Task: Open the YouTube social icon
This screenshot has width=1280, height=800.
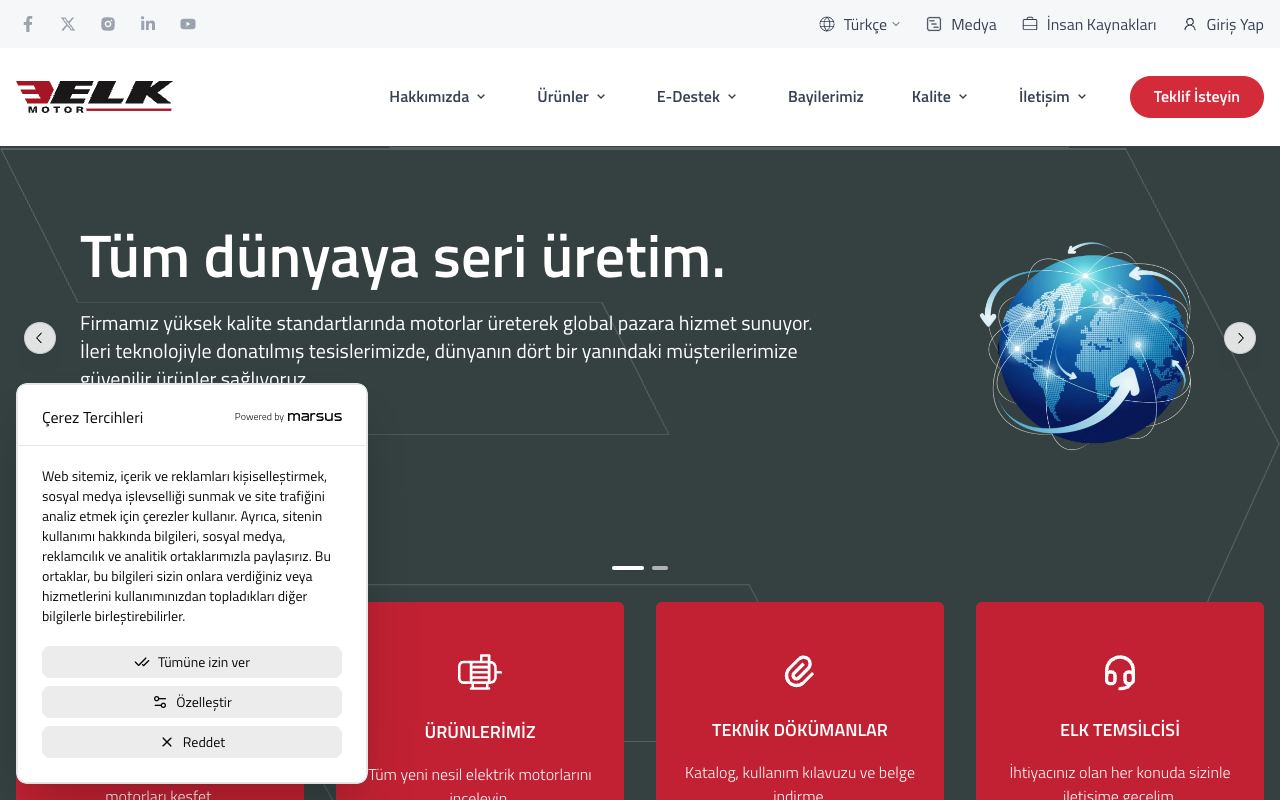Action: [x=188, y=24]
